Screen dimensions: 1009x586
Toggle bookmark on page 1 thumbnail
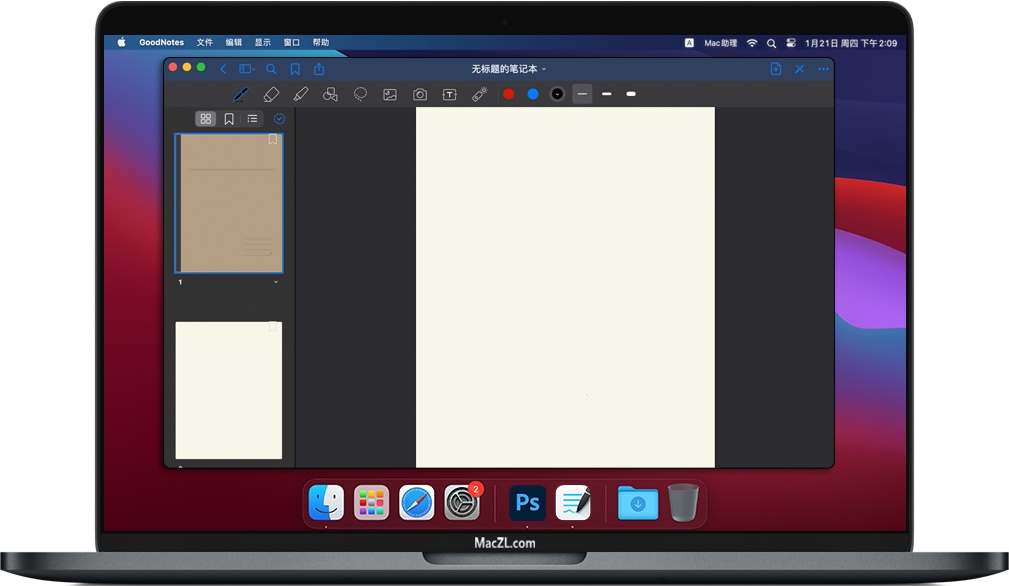273,140
